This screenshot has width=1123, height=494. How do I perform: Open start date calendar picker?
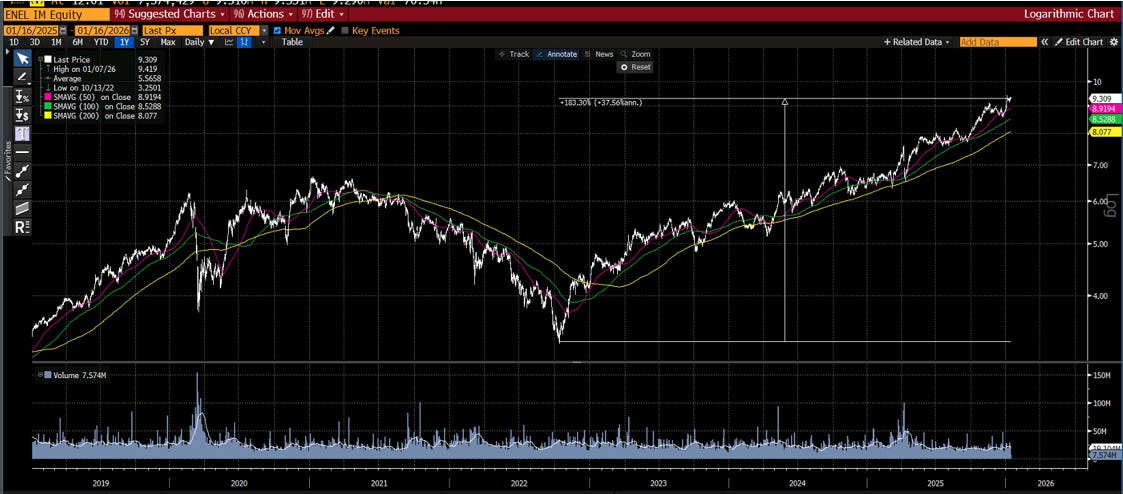[63, 31]
